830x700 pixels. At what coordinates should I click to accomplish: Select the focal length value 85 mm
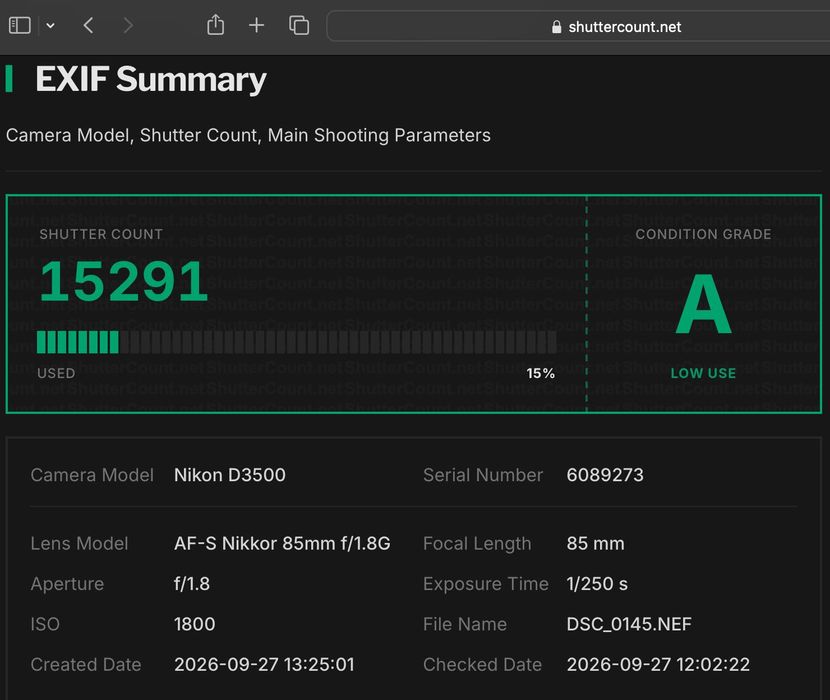click(596, 543)
